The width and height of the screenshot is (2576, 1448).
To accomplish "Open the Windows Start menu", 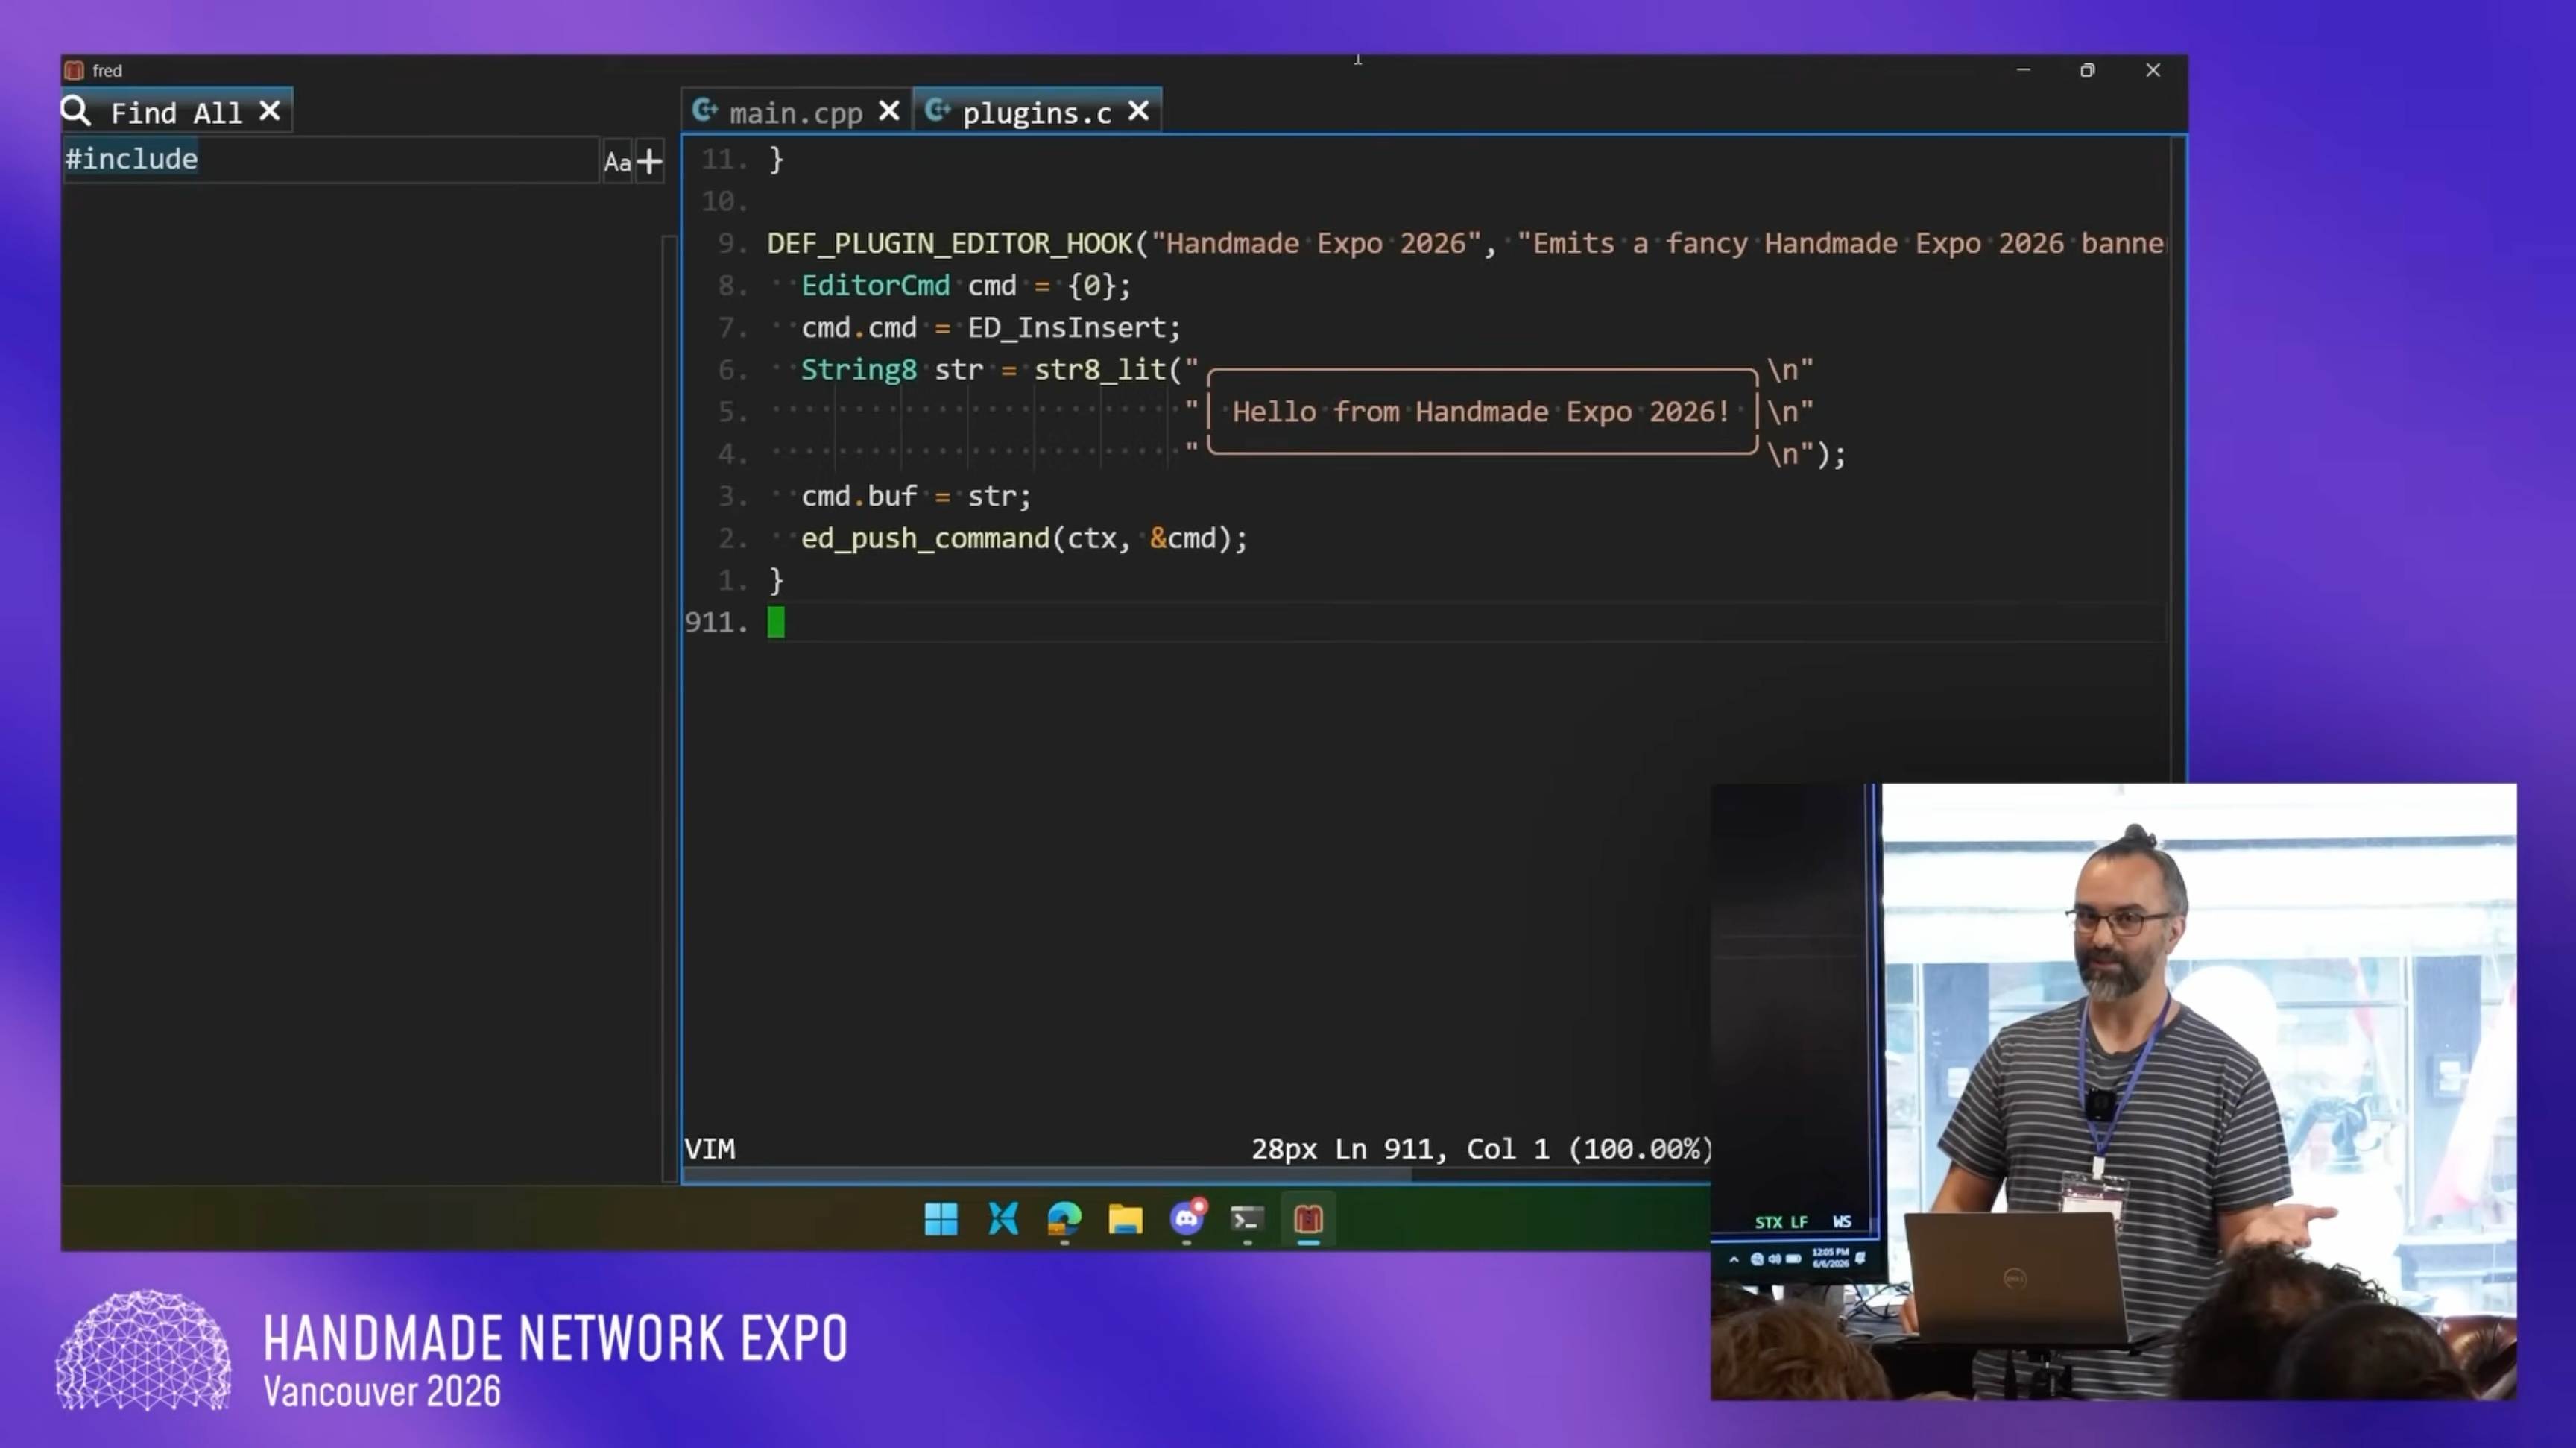I will (940, 1219).
